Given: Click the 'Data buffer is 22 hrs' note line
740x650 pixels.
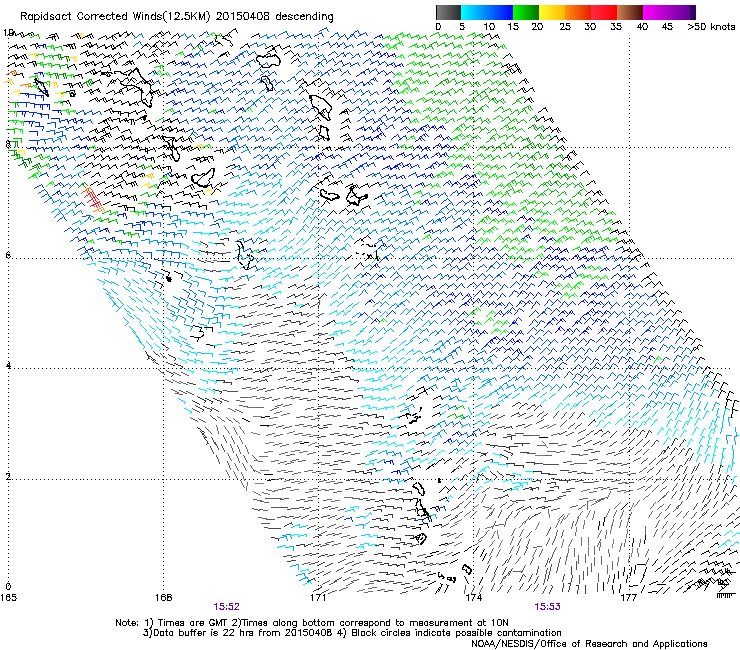Looking at the screenshot, I should point(352,633).
